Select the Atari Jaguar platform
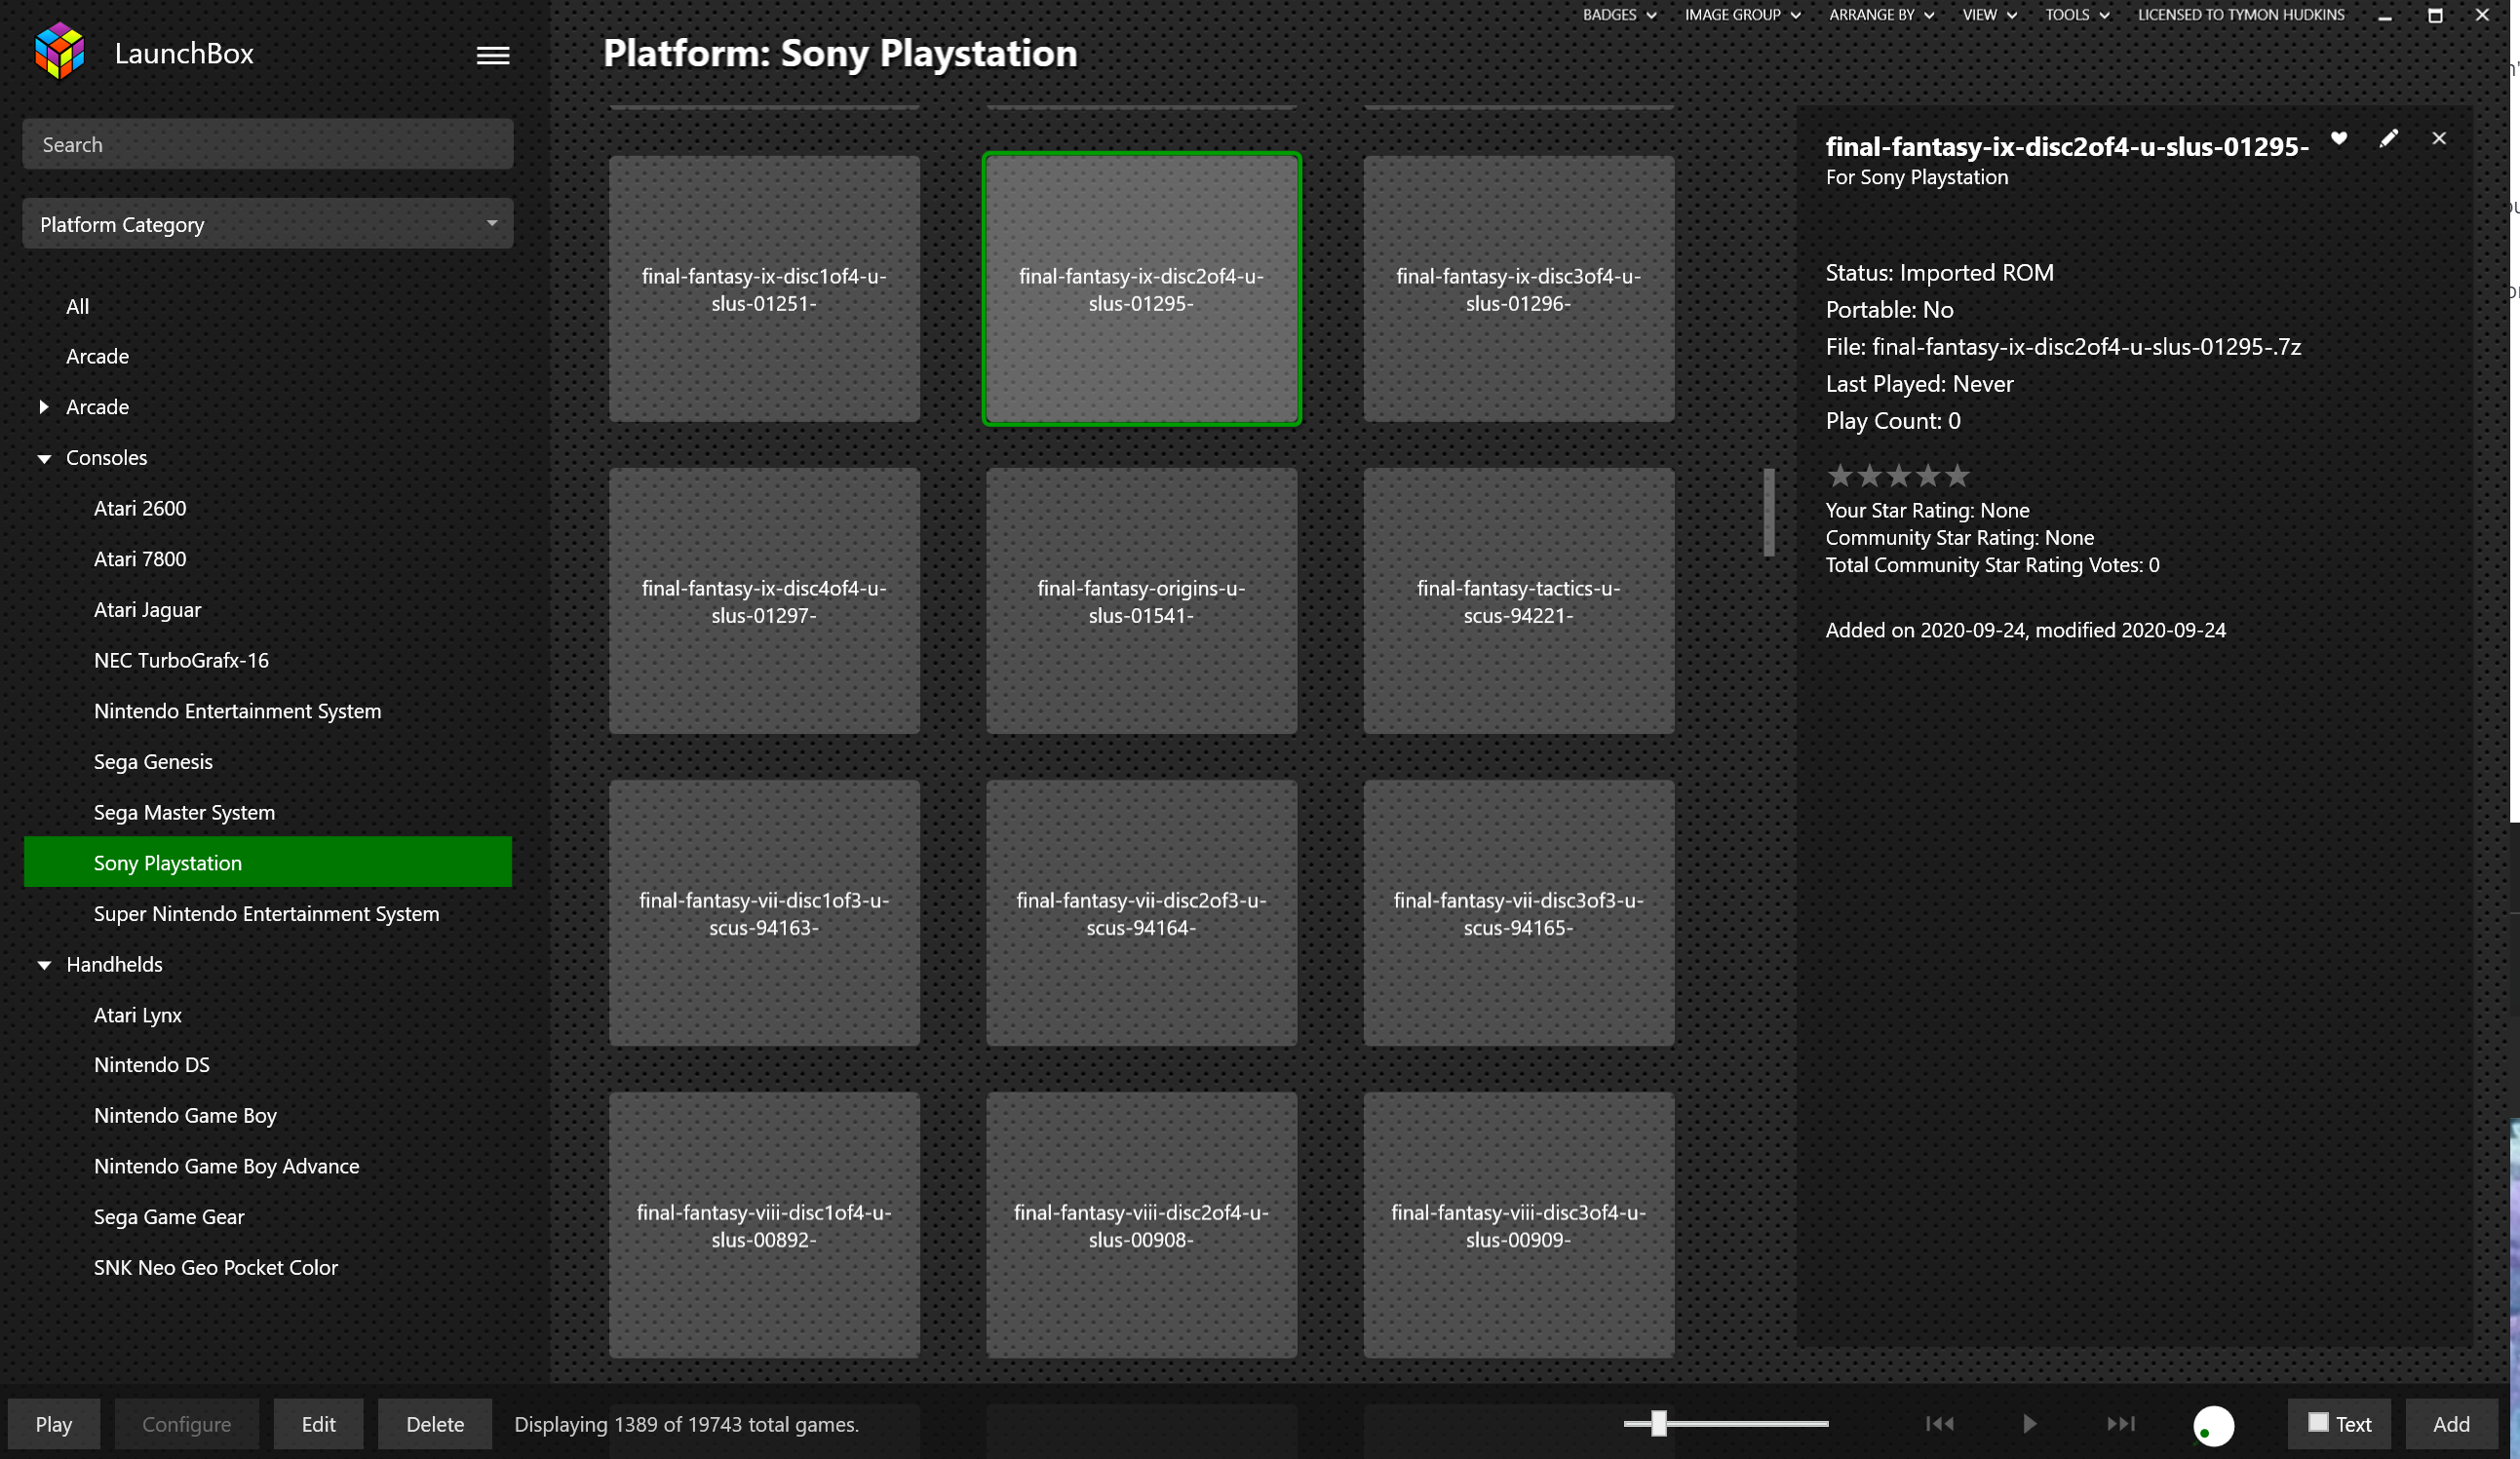 tap(147, 609)
